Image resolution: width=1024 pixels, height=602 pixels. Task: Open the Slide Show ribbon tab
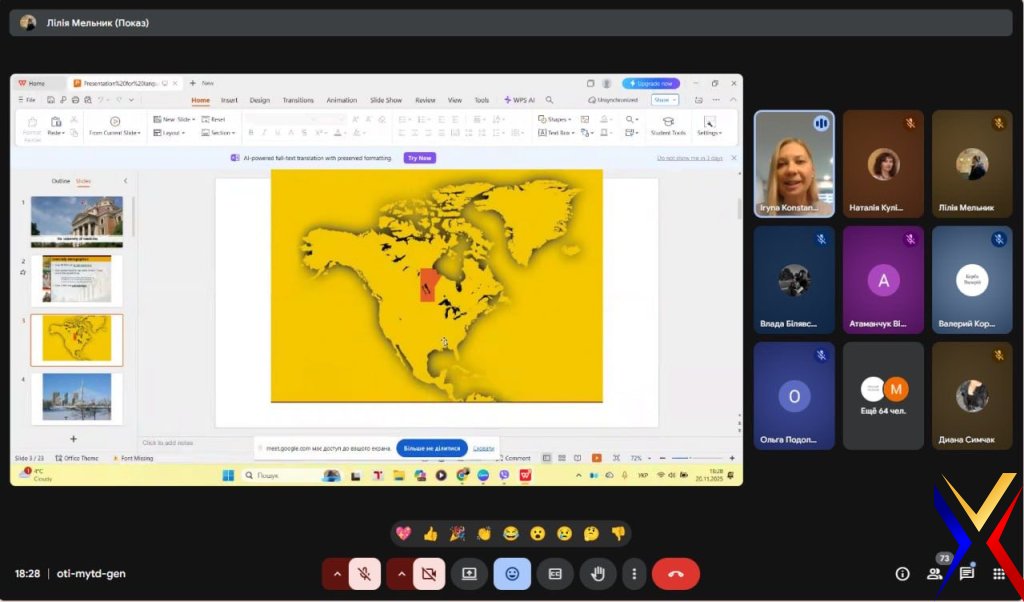click(x=386, y=100)
